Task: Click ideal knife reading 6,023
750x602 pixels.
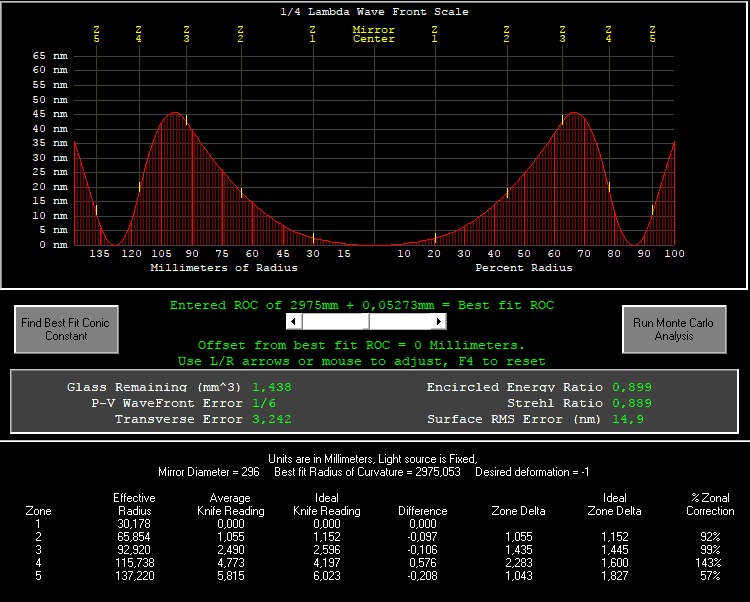Action: [x=327, y=576]
